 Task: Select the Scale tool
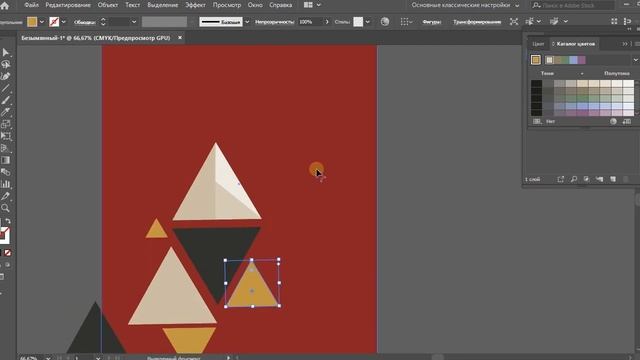tap(6, 124)
